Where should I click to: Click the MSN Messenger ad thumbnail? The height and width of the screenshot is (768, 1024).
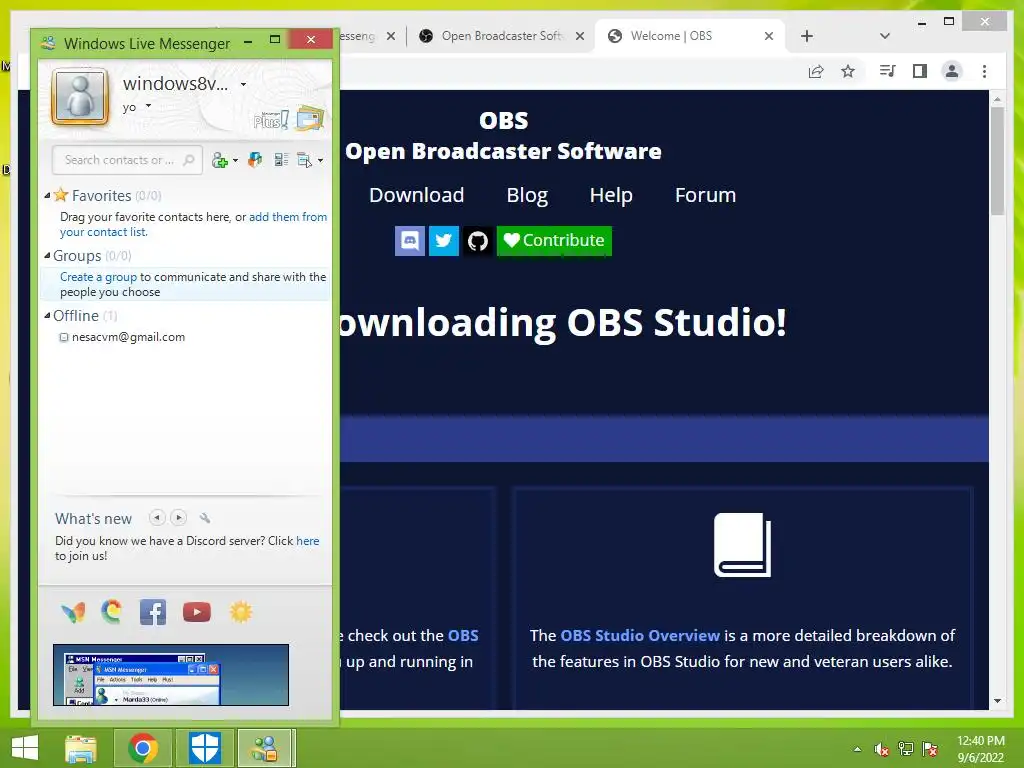(171, 675)
